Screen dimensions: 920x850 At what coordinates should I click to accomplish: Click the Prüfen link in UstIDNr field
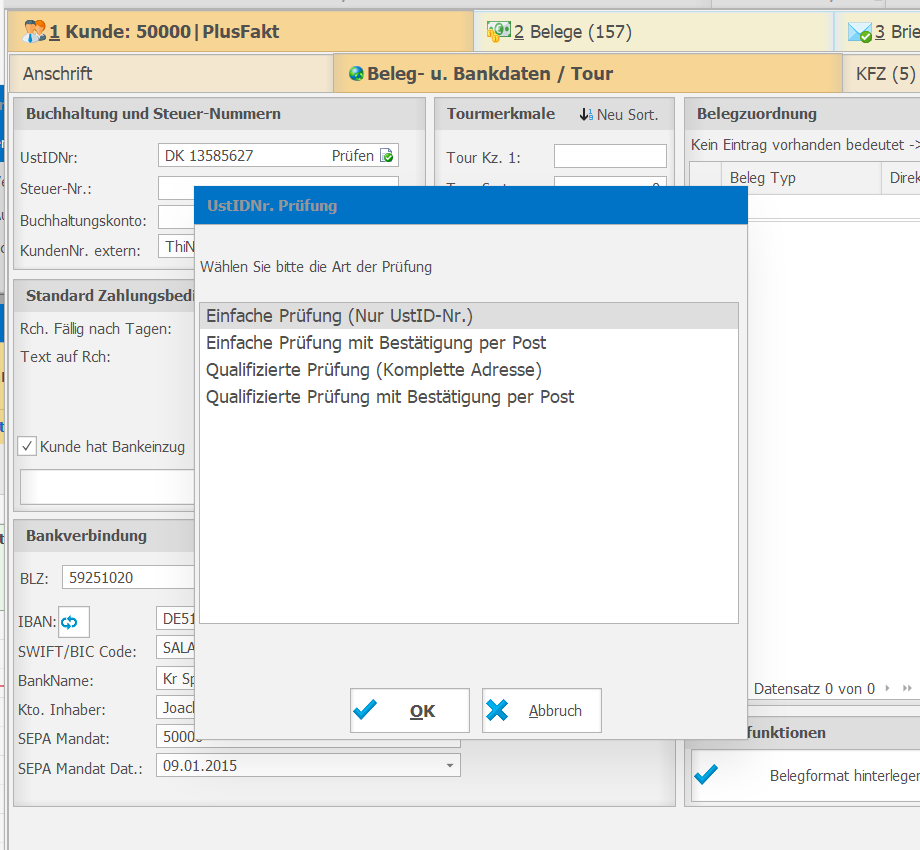[x=353, y=155]
